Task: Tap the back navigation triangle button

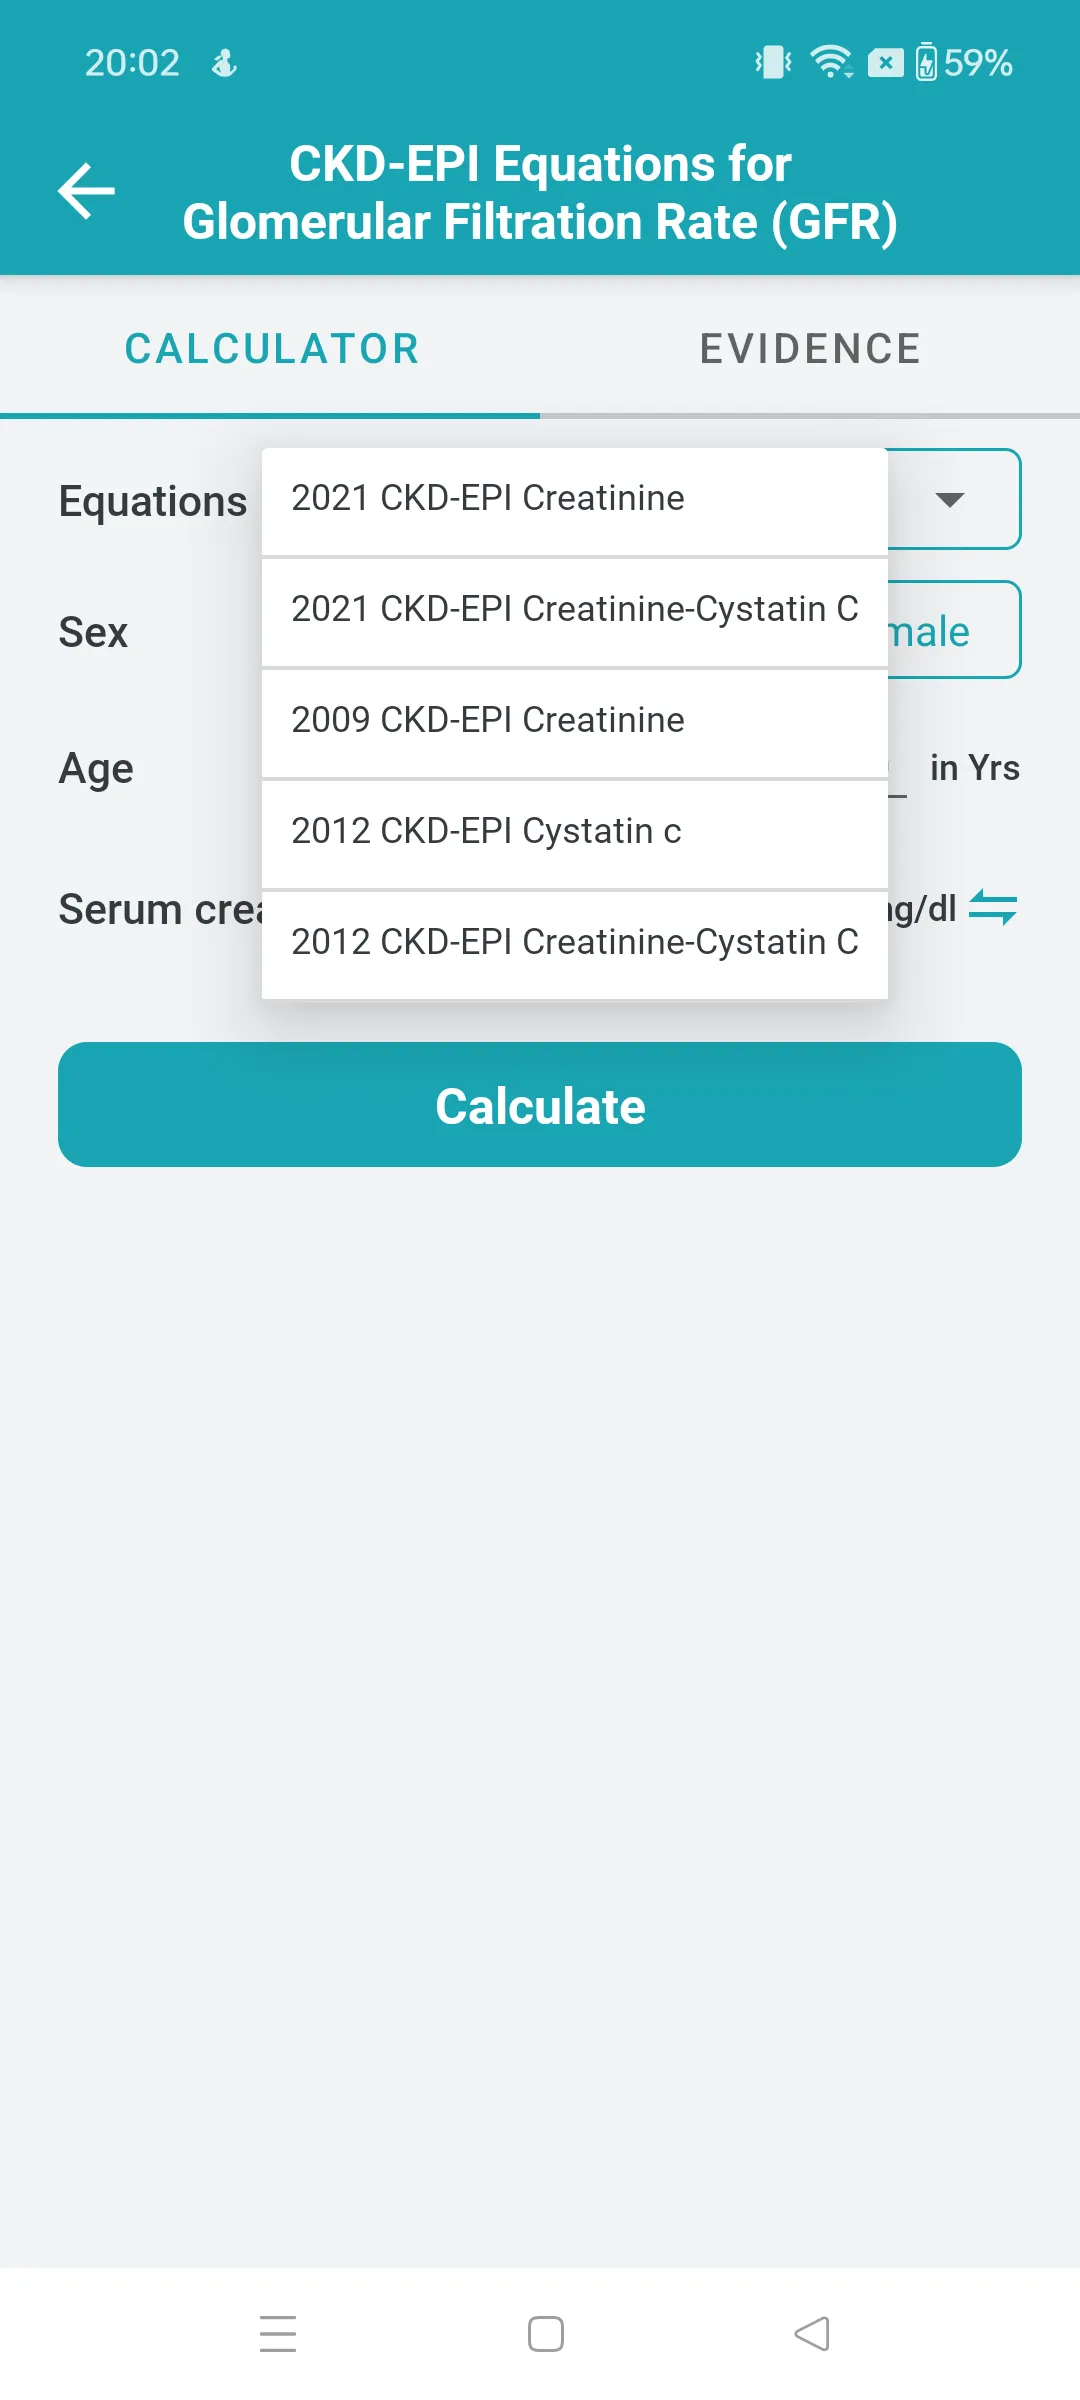Action: pyautogui.click(x=812, y=2333)
